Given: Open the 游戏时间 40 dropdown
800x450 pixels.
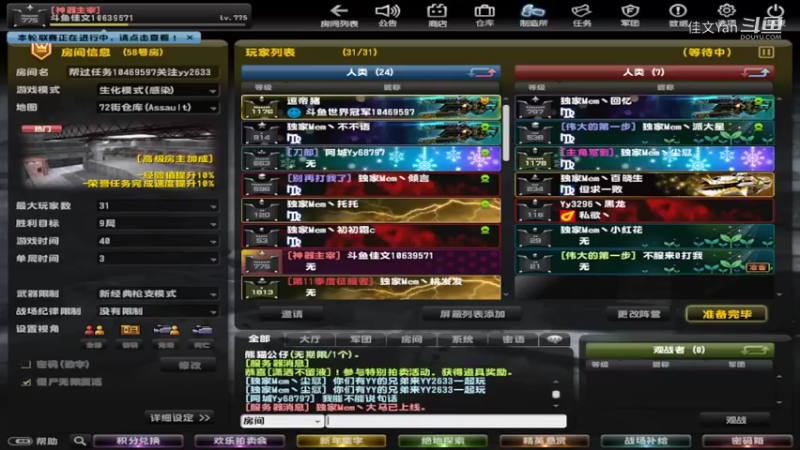Looking at the screenshot, I should pyautogui.click(x=158, y=241).
